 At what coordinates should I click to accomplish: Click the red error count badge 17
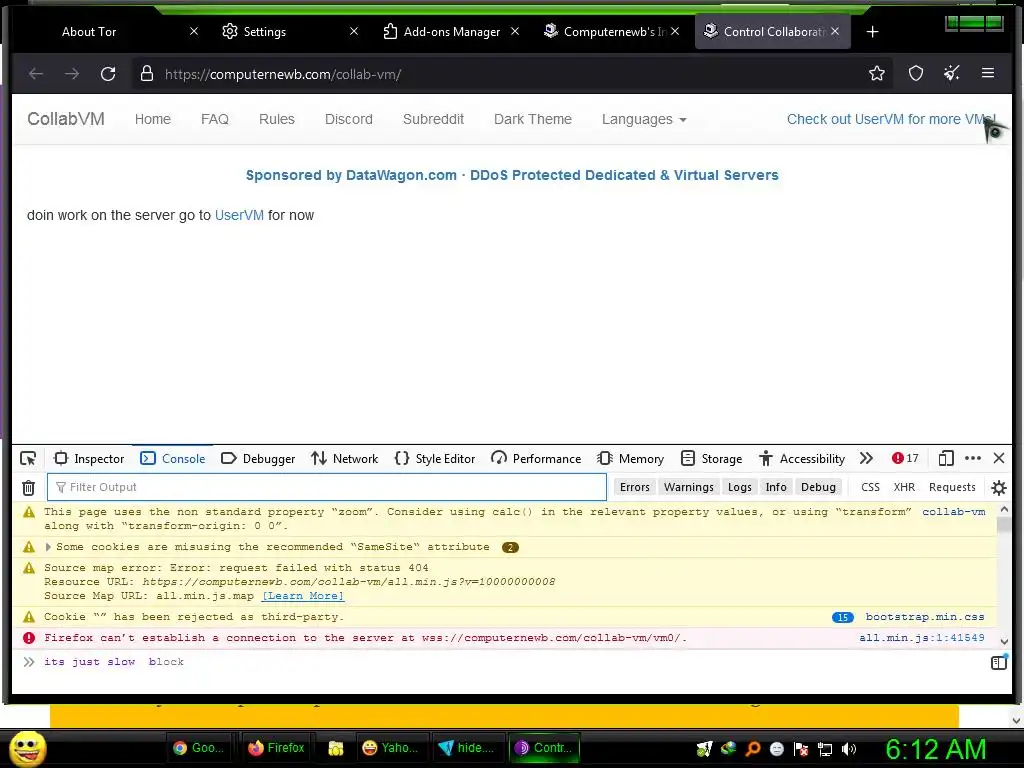pos(905,458)
